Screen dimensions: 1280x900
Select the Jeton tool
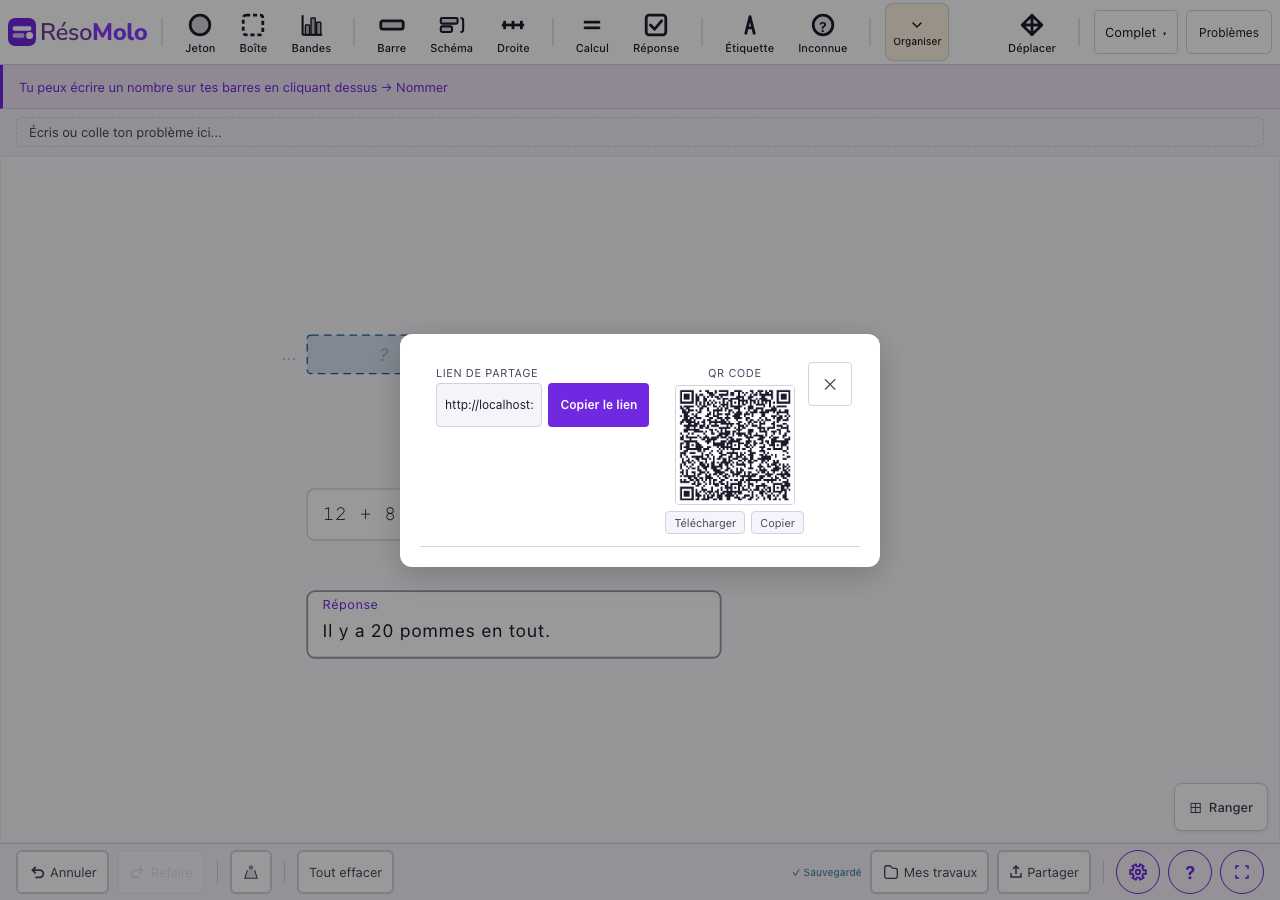pyautogui.click(x=200, y=33)
